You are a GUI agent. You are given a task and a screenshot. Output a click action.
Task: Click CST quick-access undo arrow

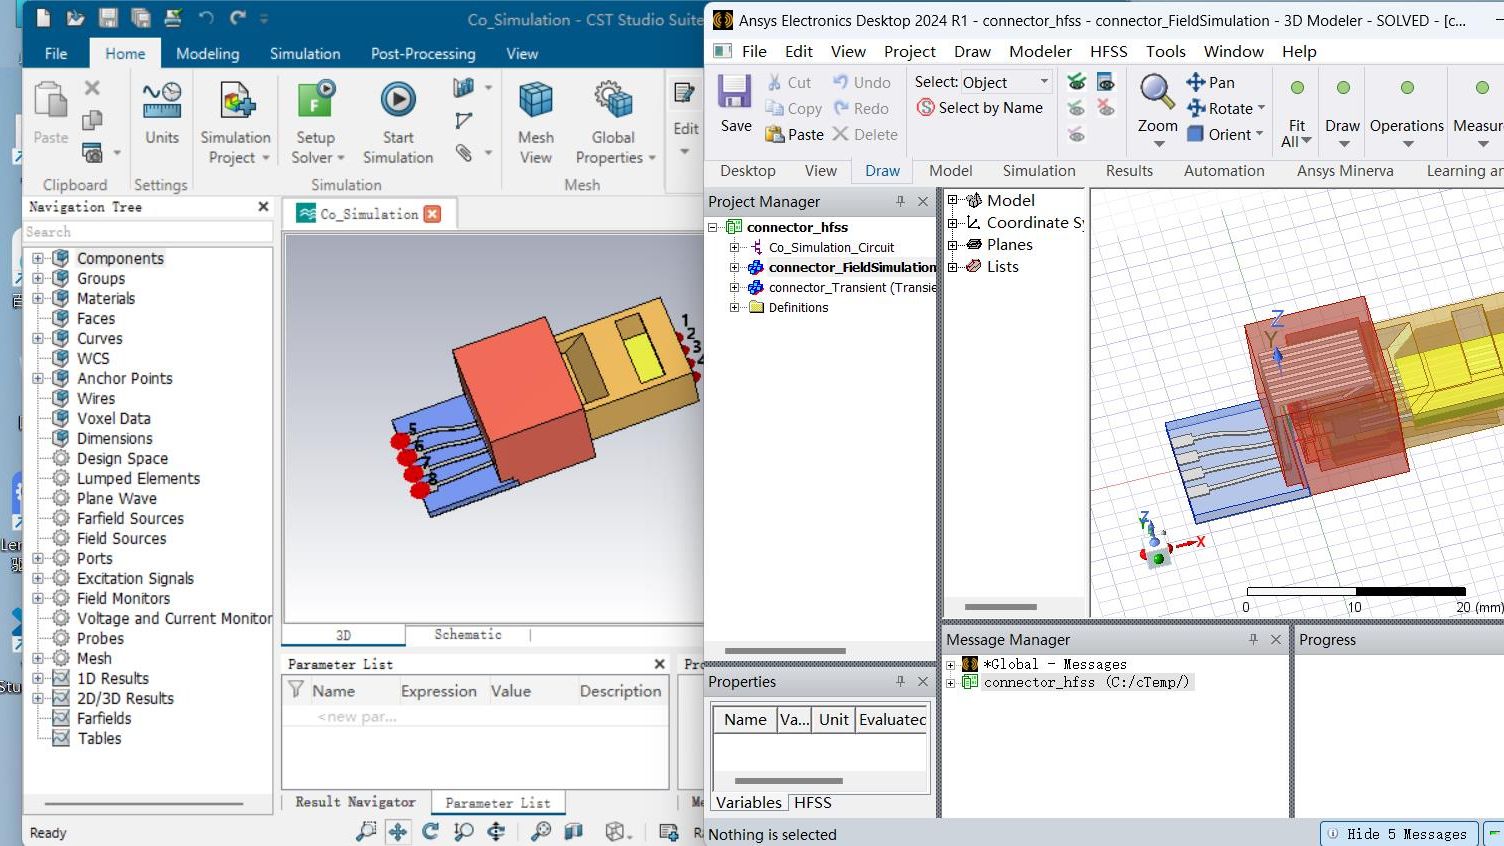(x=206, y=18)
